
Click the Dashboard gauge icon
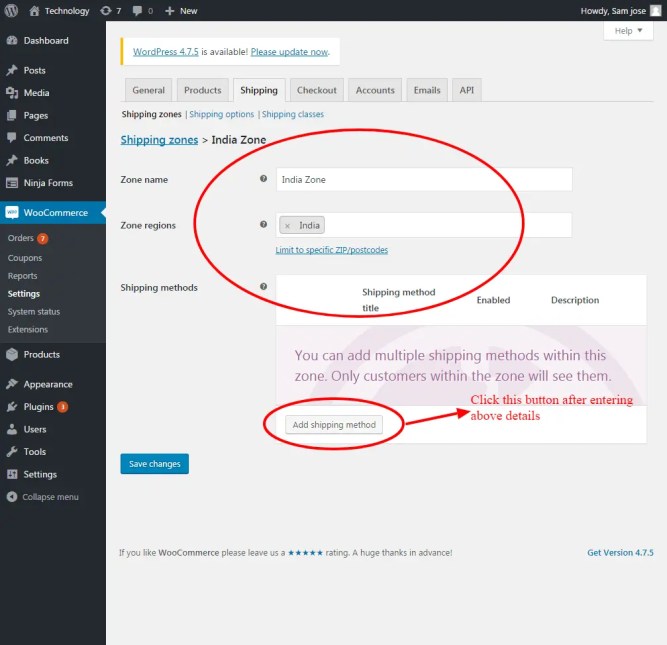click(x=12, y=40)
